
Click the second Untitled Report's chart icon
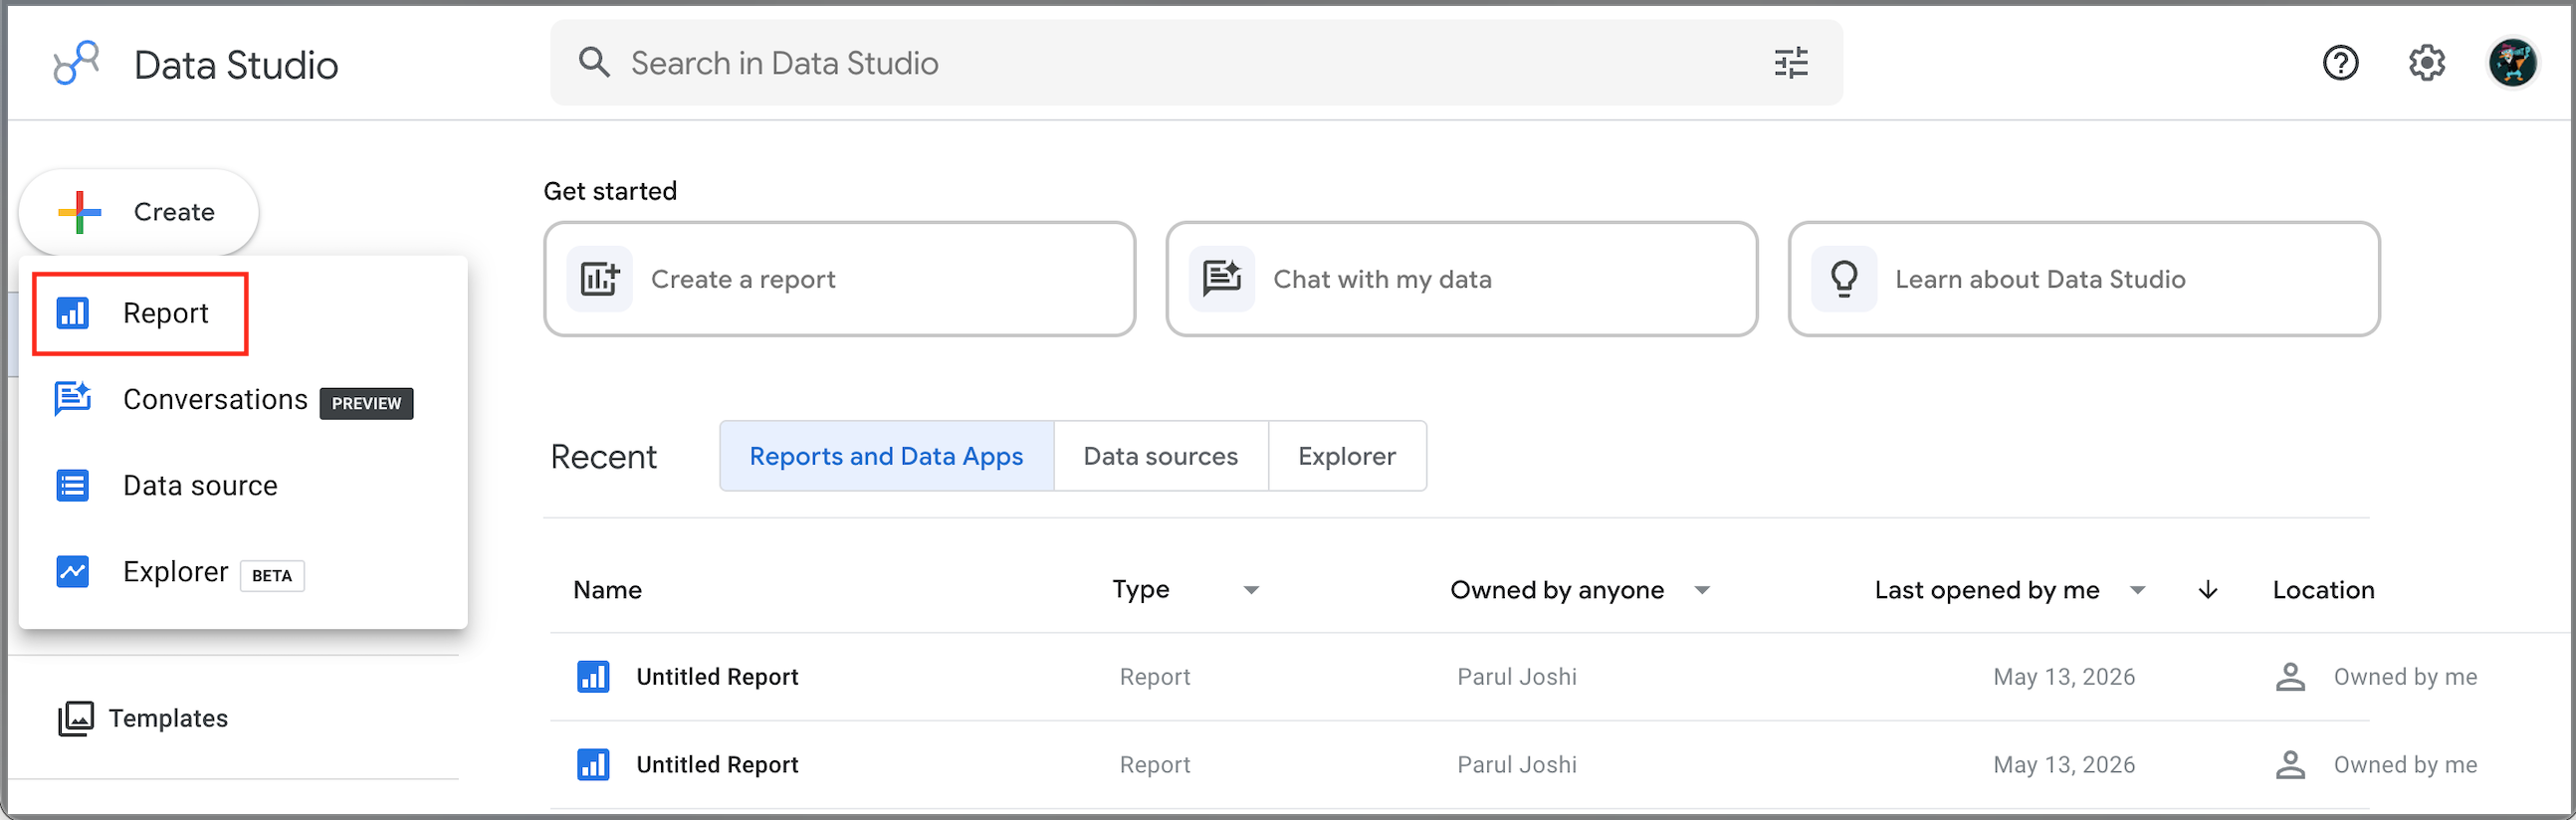(x=594, y=765)
